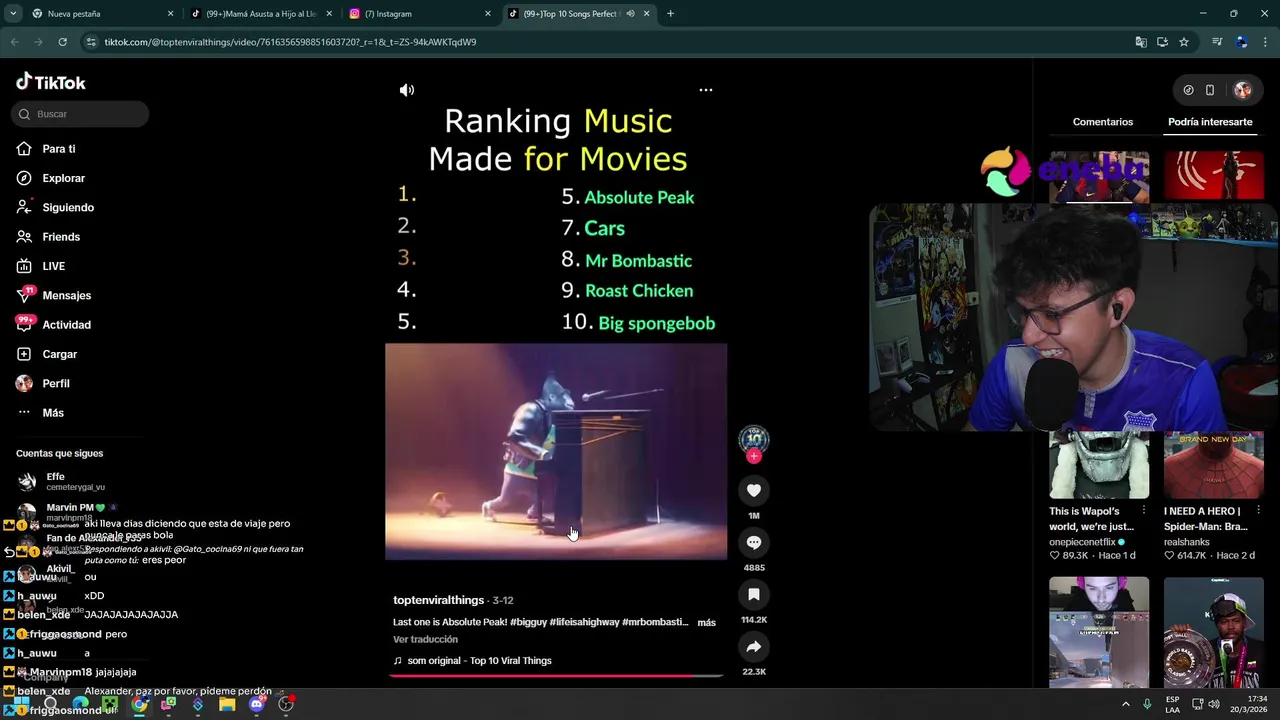
Task: Open the video comments bubble icon
Action: click(x=754, y=542)
